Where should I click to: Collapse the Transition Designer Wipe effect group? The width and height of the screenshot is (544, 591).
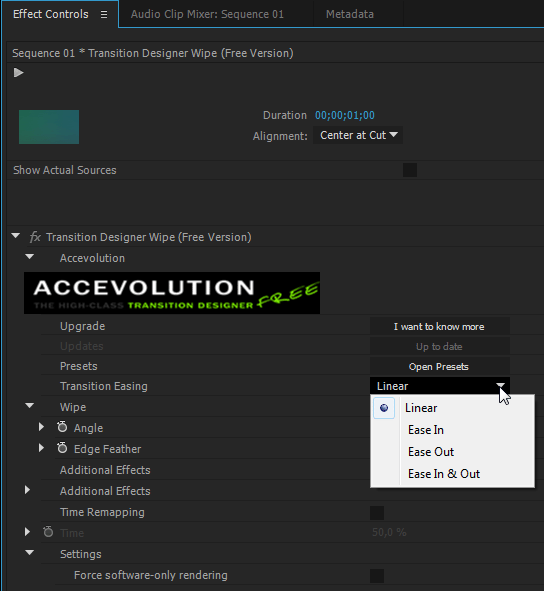coord(15,236)
